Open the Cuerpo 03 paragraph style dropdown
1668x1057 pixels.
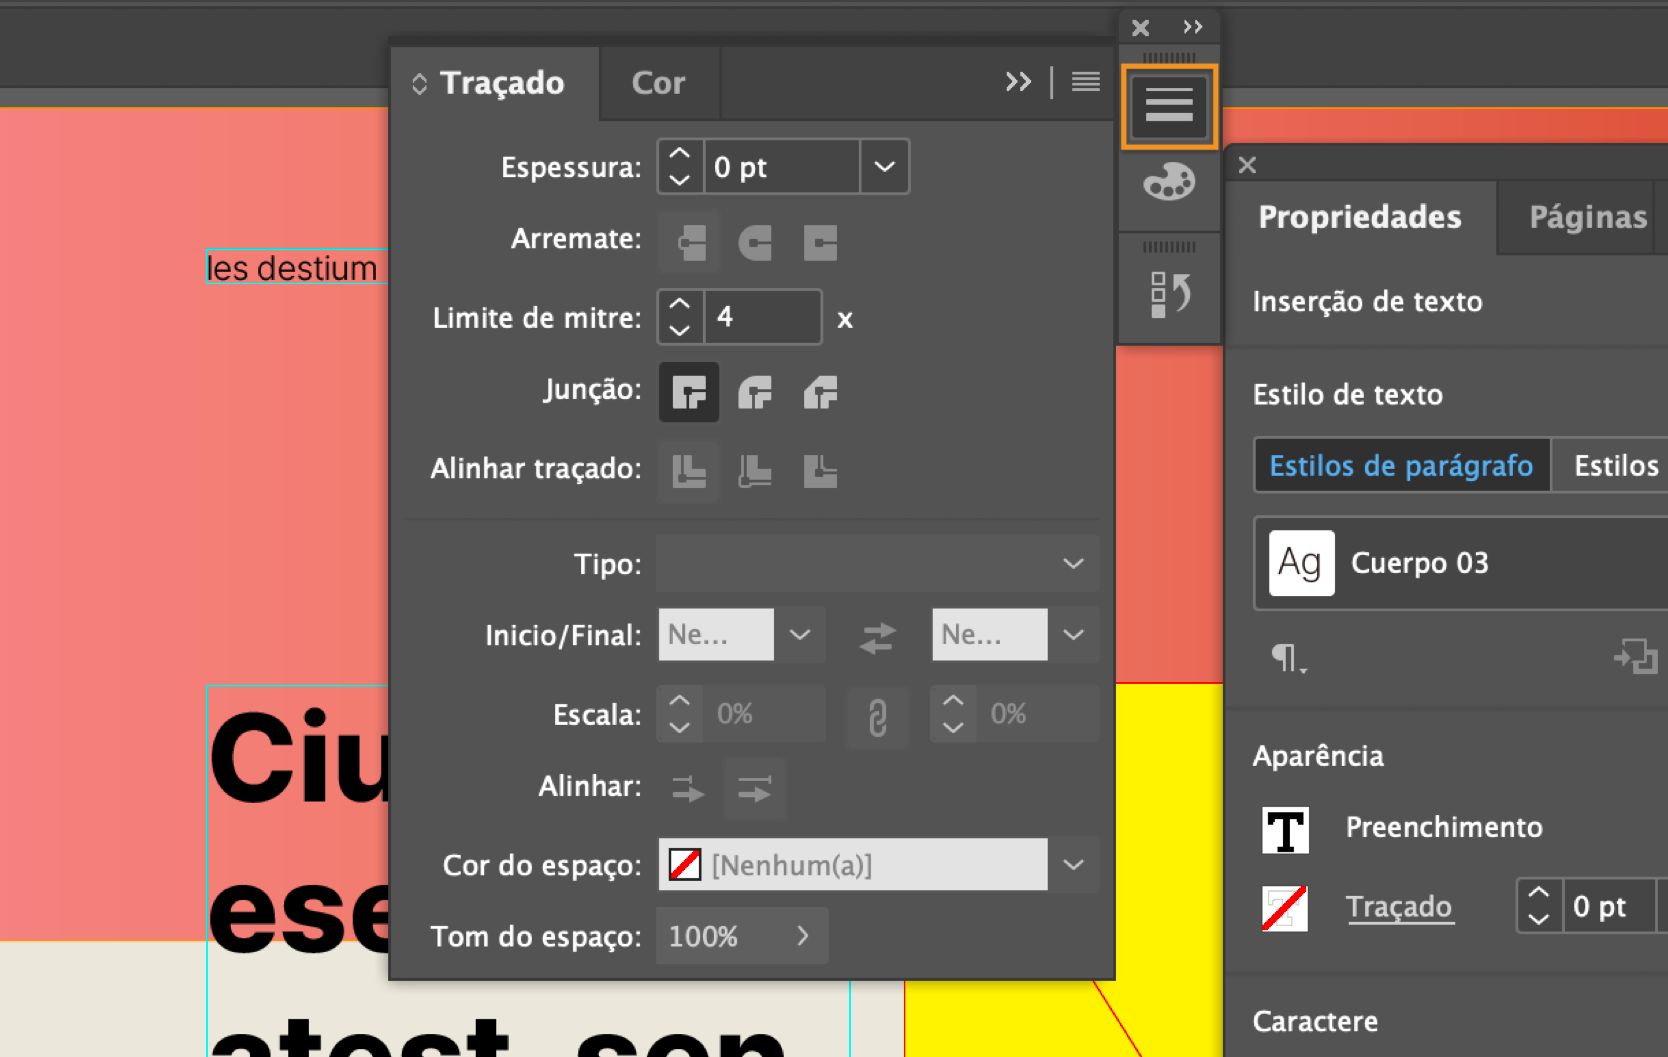click(1460, 563)
